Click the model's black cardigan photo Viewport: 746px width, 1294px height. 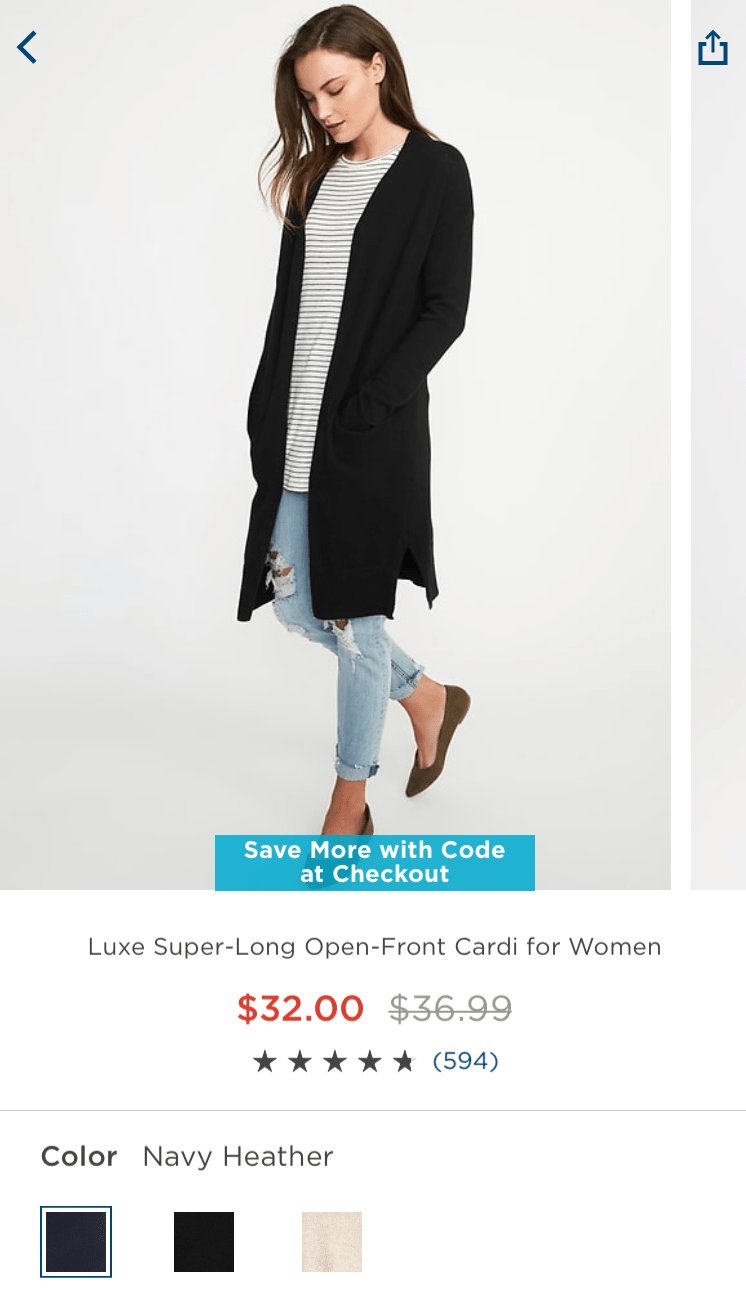[335, 445]
